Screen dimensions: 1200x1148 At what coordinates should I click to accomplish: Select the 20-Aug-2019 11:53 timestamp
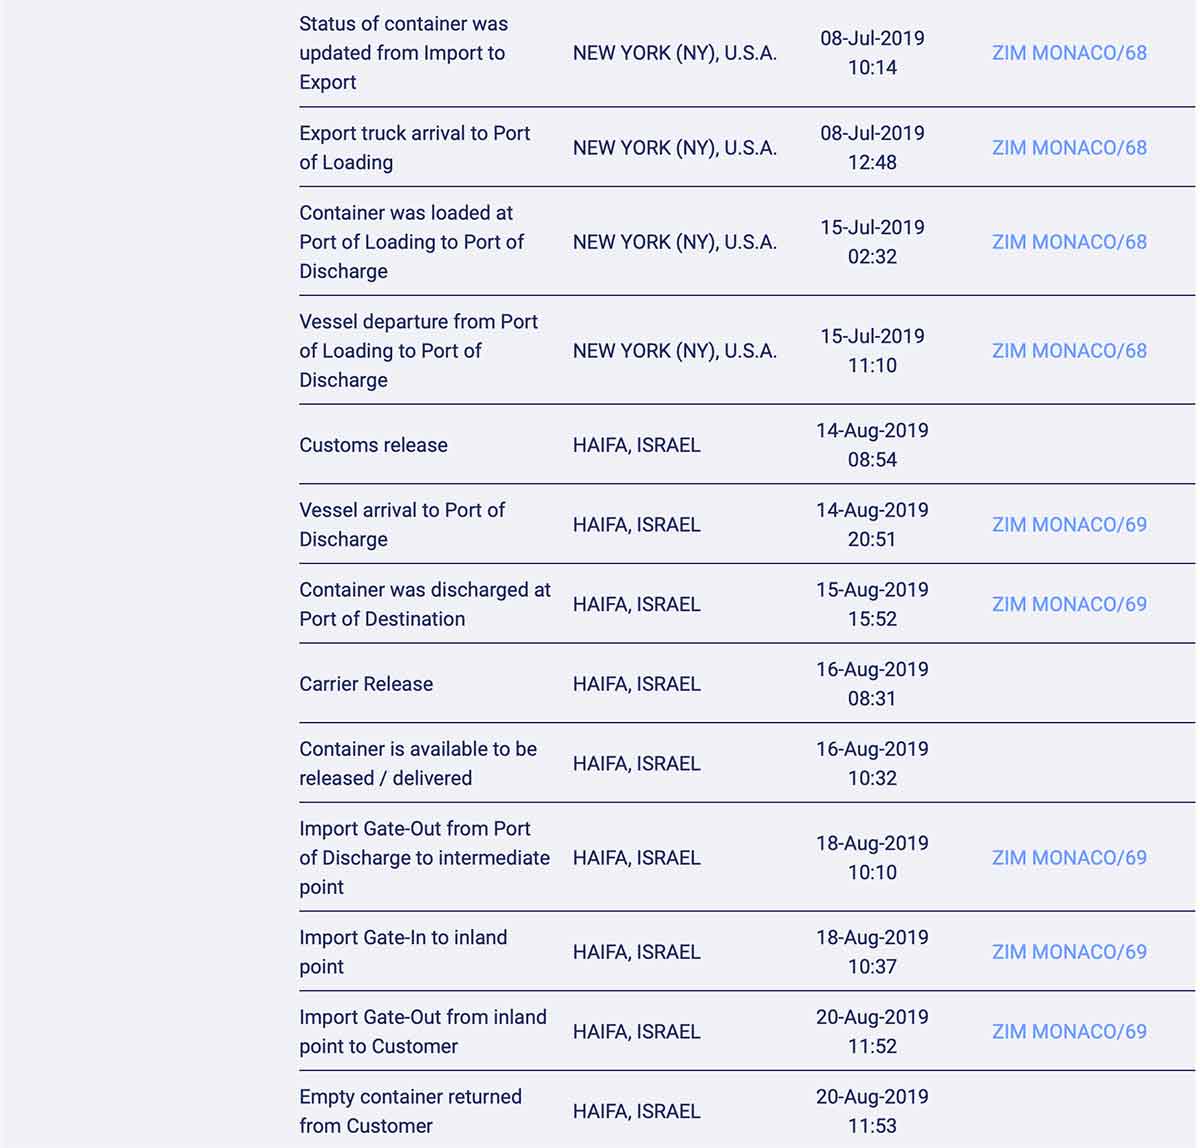(x=872, y=1111)
